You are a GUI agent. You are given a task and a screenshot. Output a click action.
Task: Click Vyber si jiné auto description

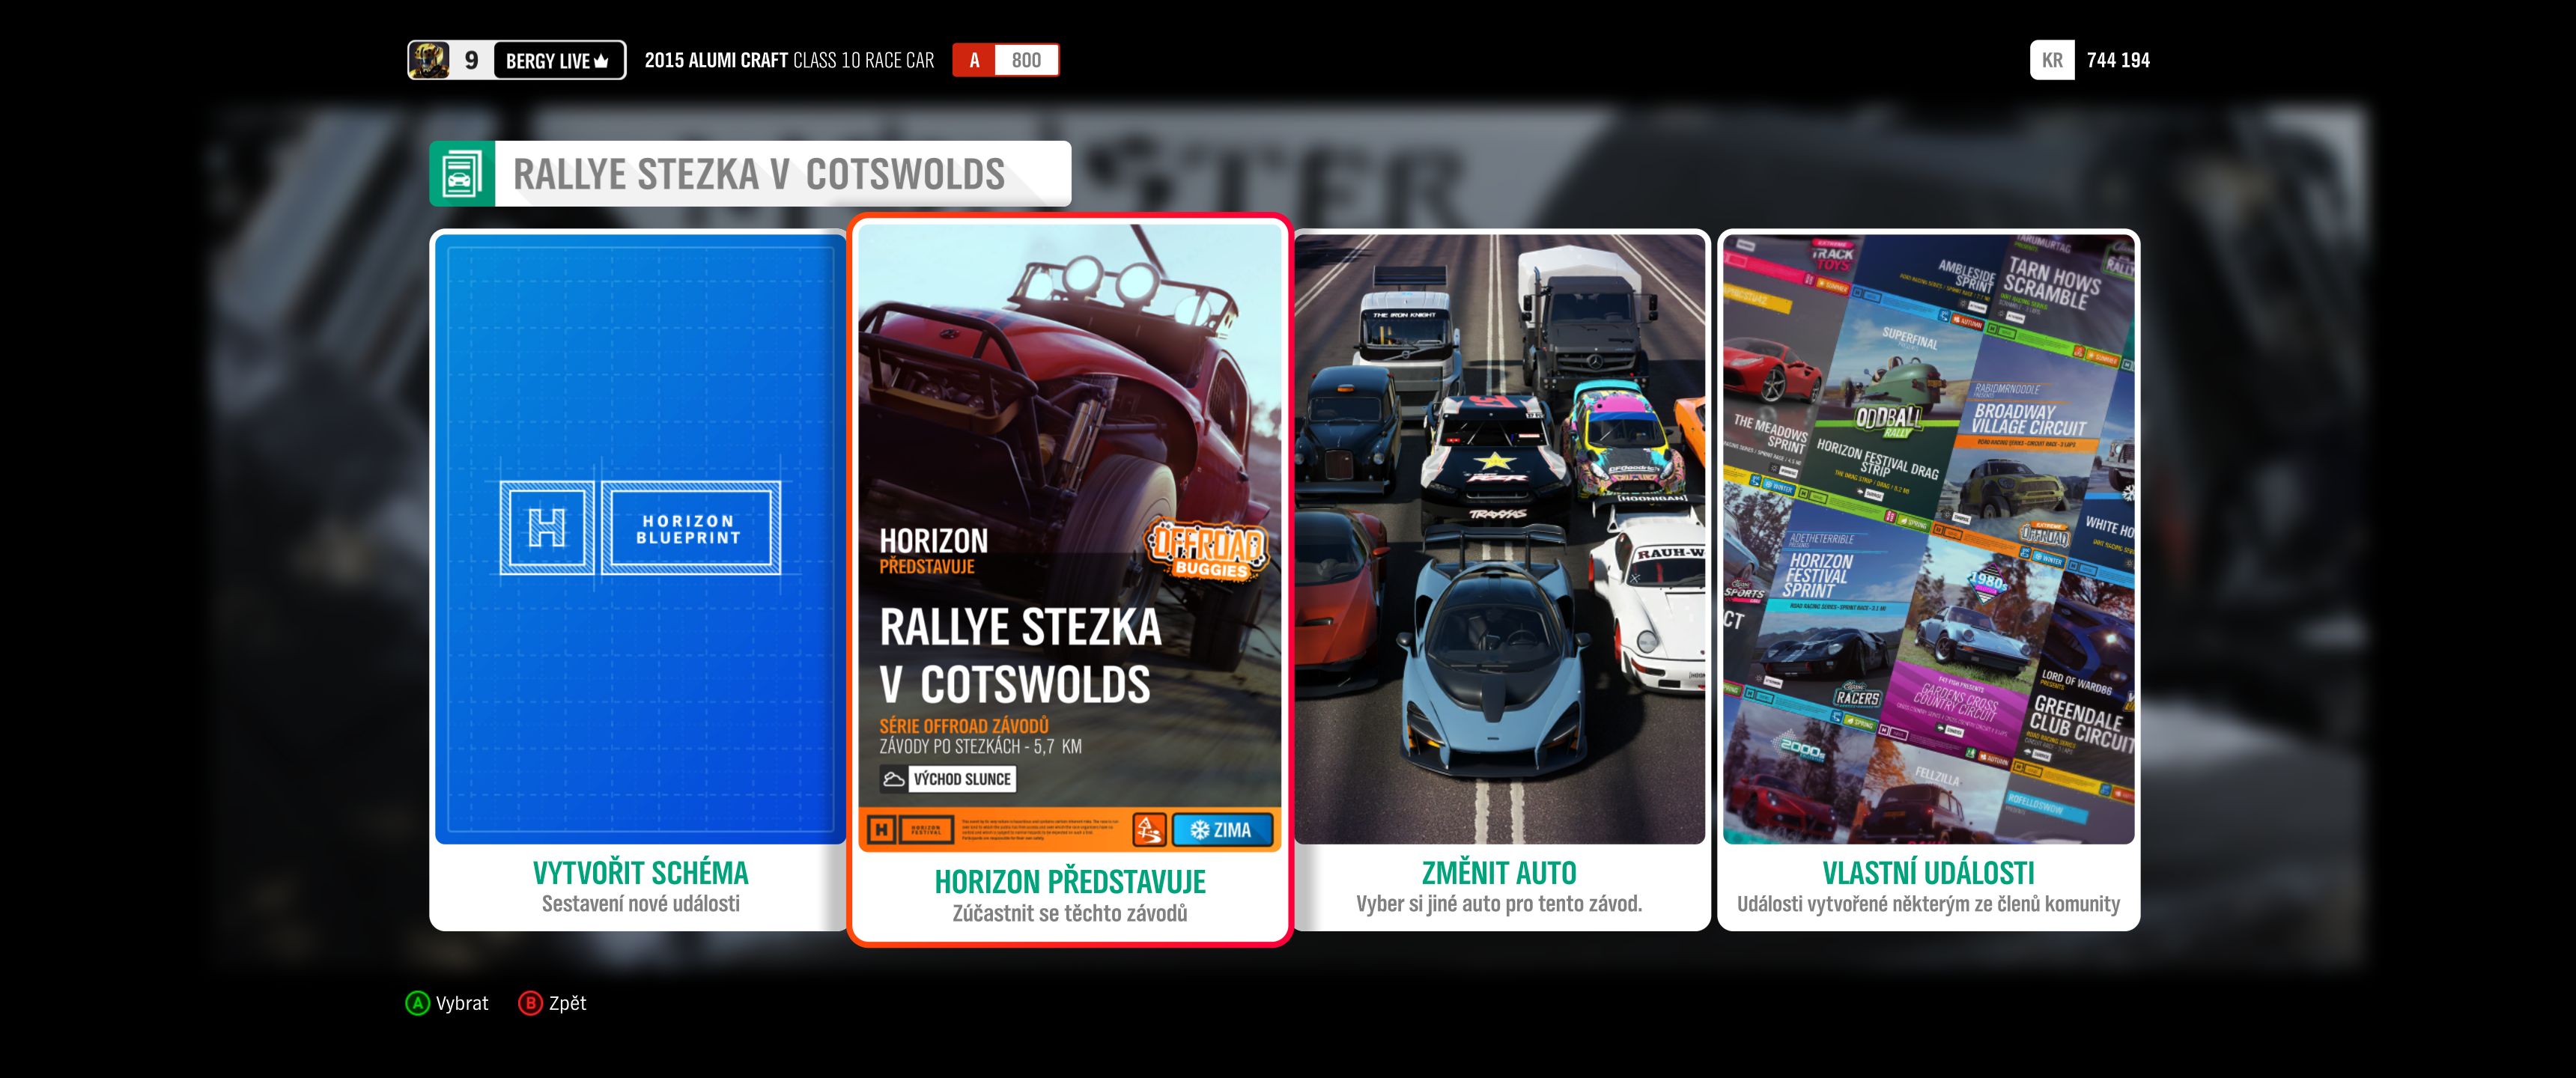[1499, 904]
